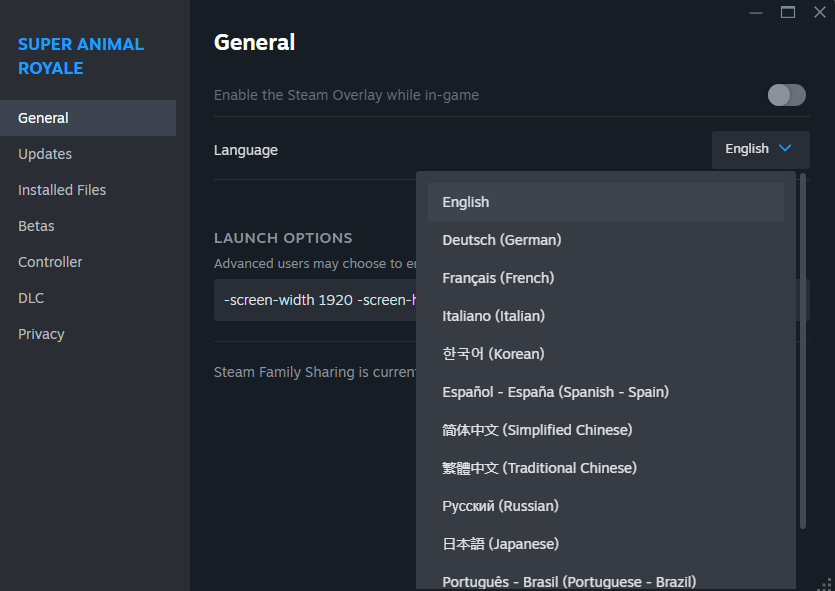Click the General page heading

click(x=254, y=42)
